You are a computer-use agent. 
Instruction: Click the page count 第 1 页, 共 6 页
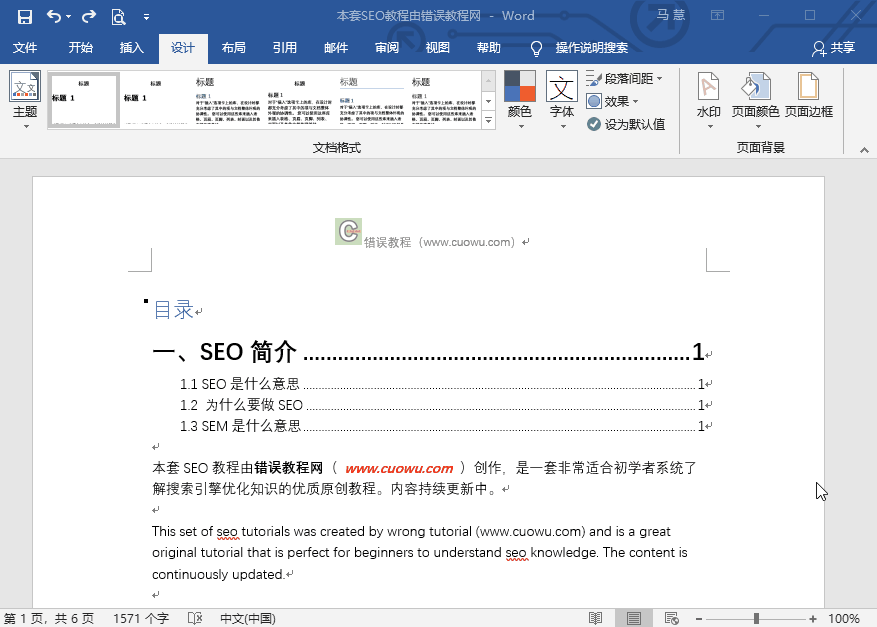pyautogui.click(x=49, y=619)
